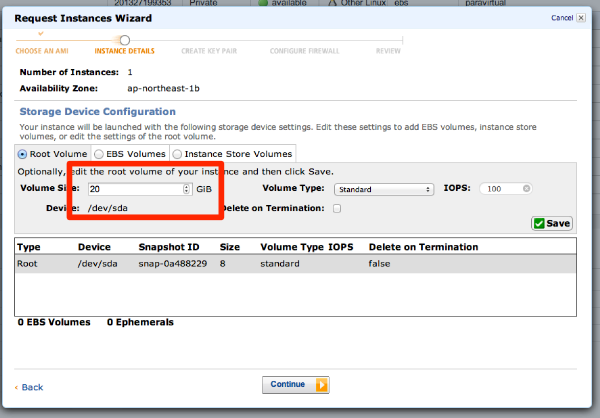
Task: Select the Root row in the volume table
Action: click(295, 264)
